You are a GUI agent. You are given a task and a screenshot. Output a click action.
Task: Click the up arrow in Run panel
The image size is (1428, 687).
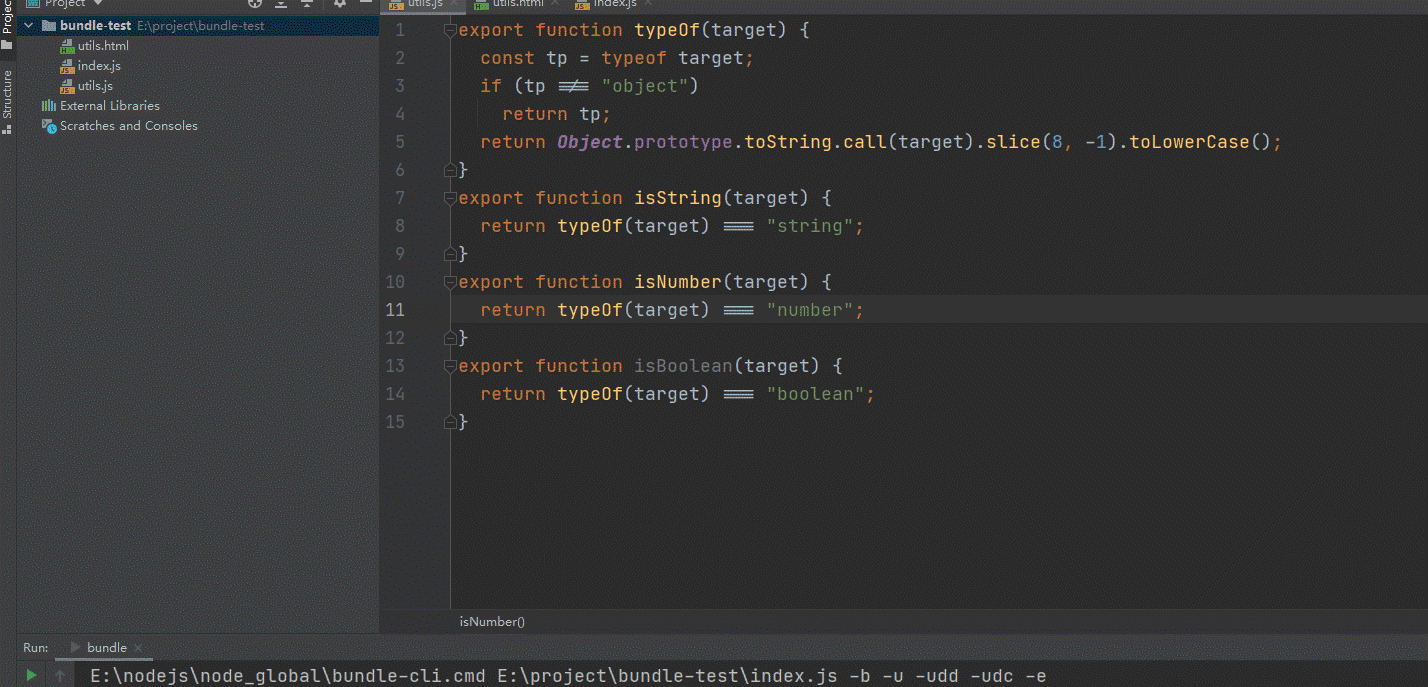point(61,676)
